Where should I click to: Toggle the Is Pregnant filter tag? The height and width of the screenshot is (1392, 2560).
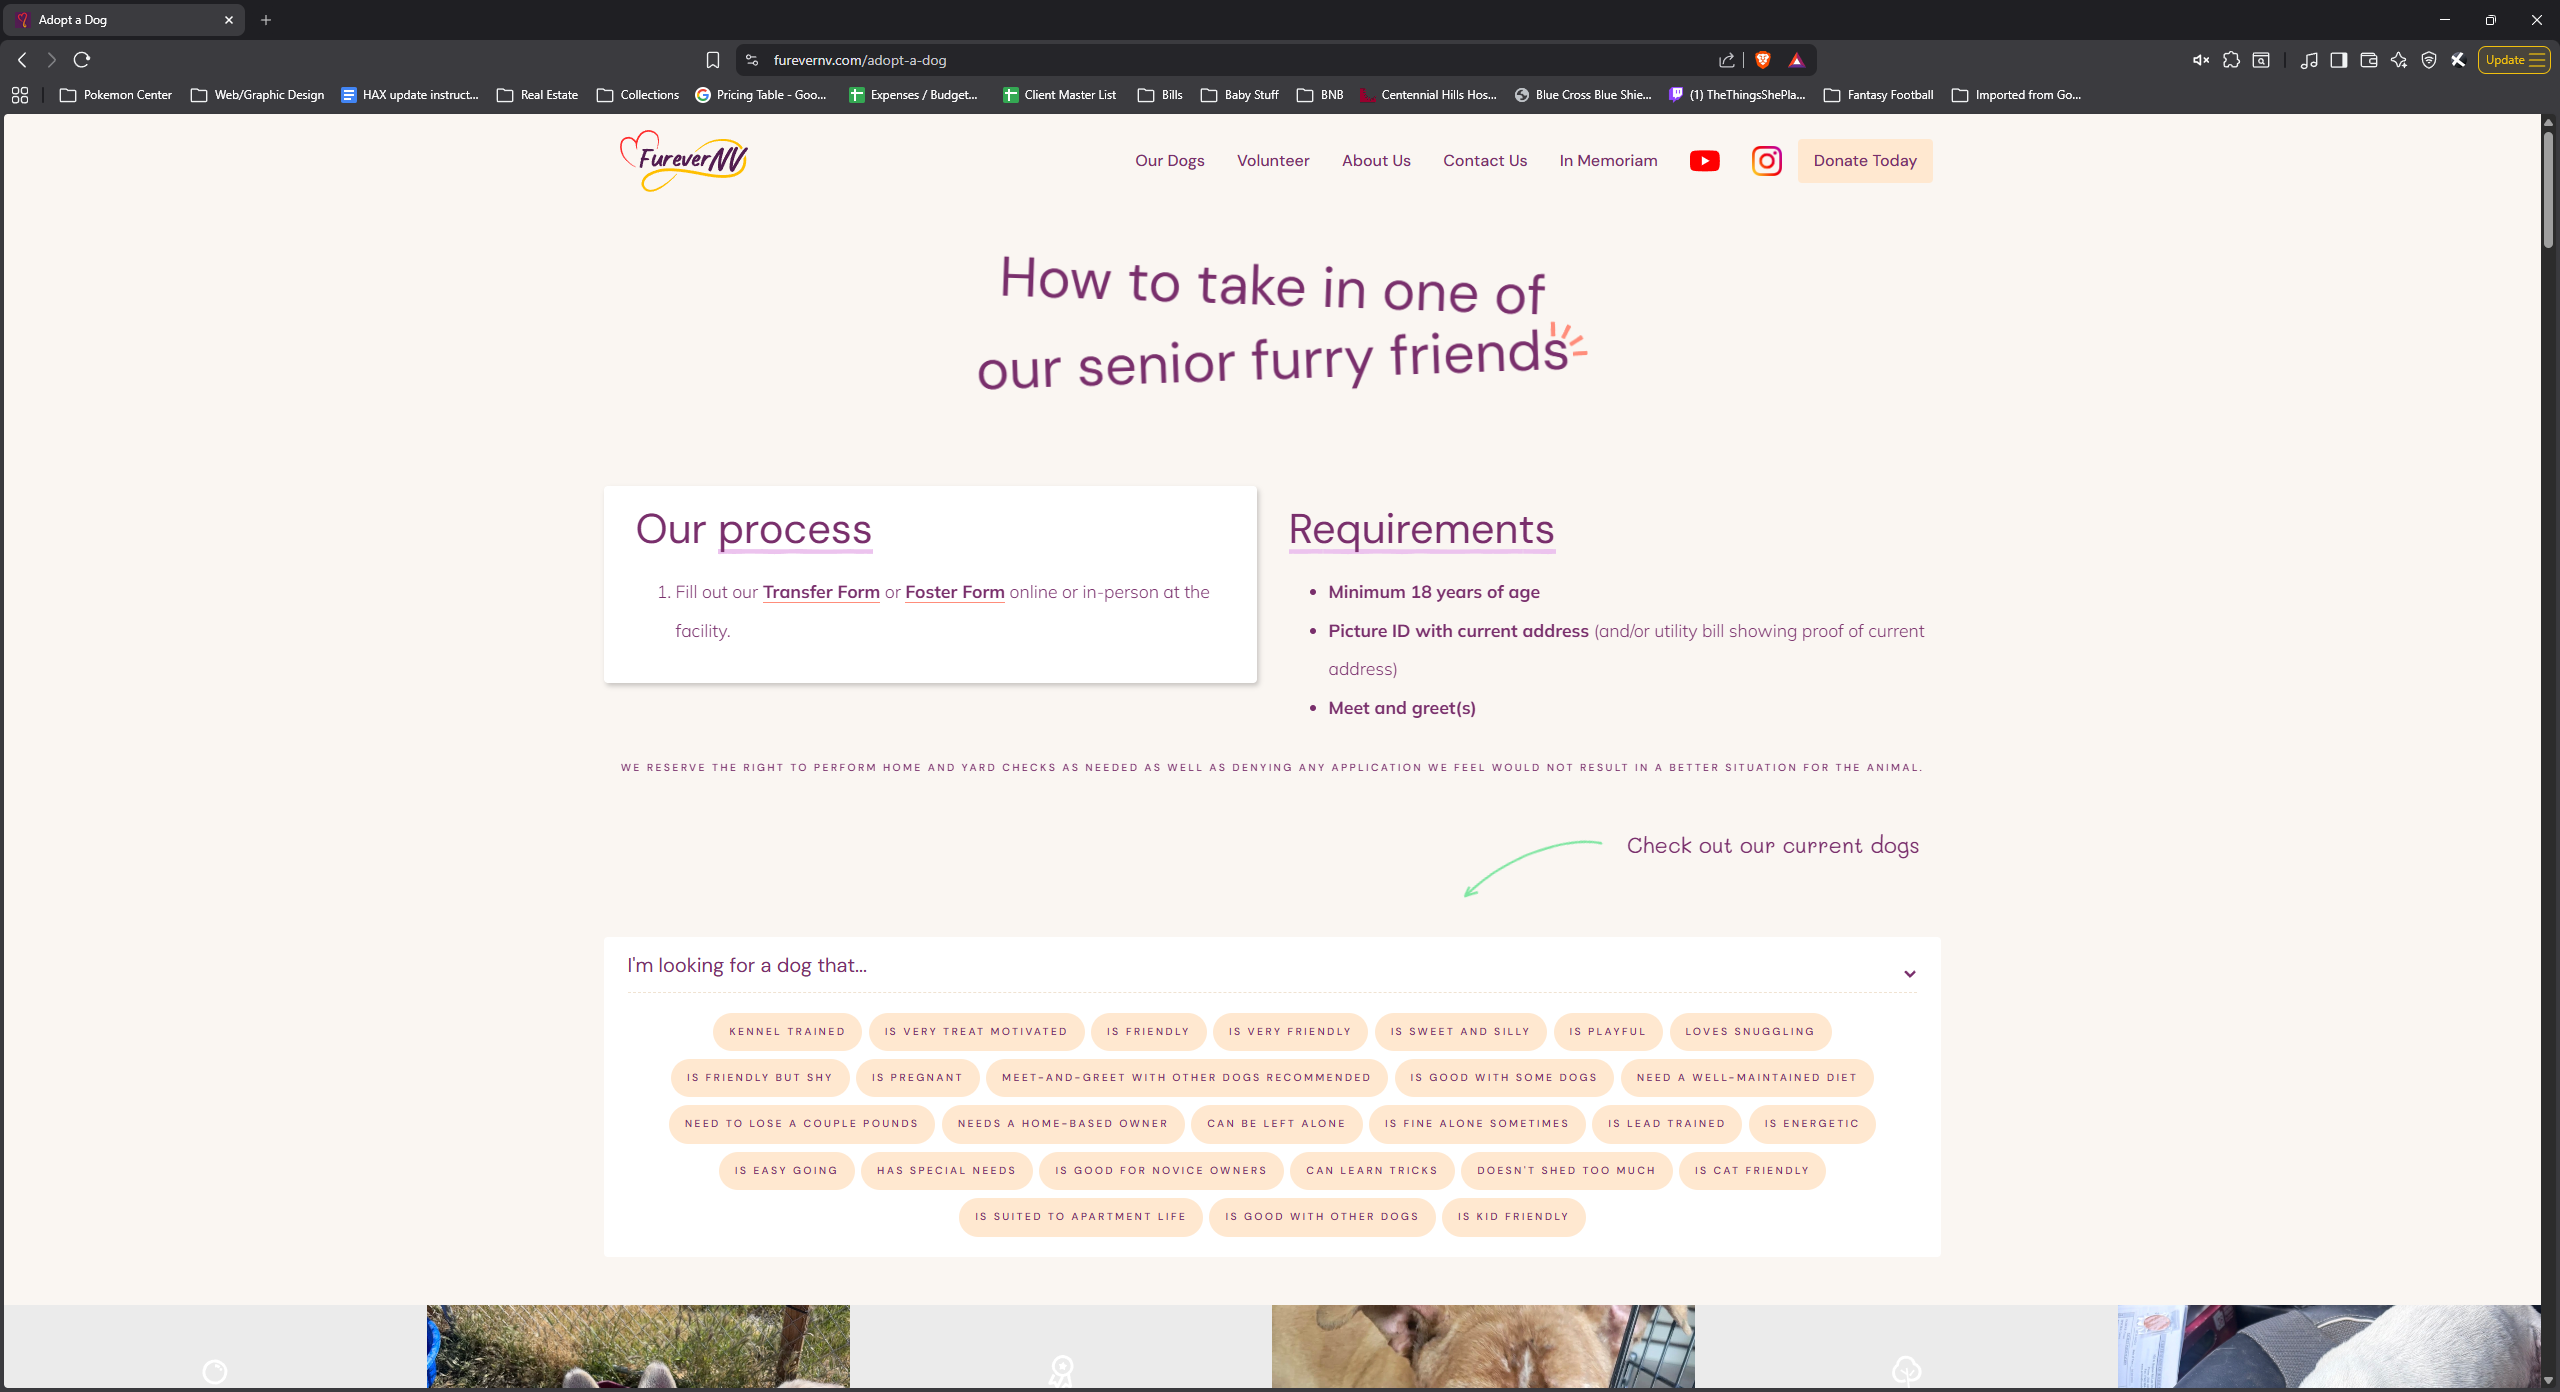click(x=917, y=1078)
